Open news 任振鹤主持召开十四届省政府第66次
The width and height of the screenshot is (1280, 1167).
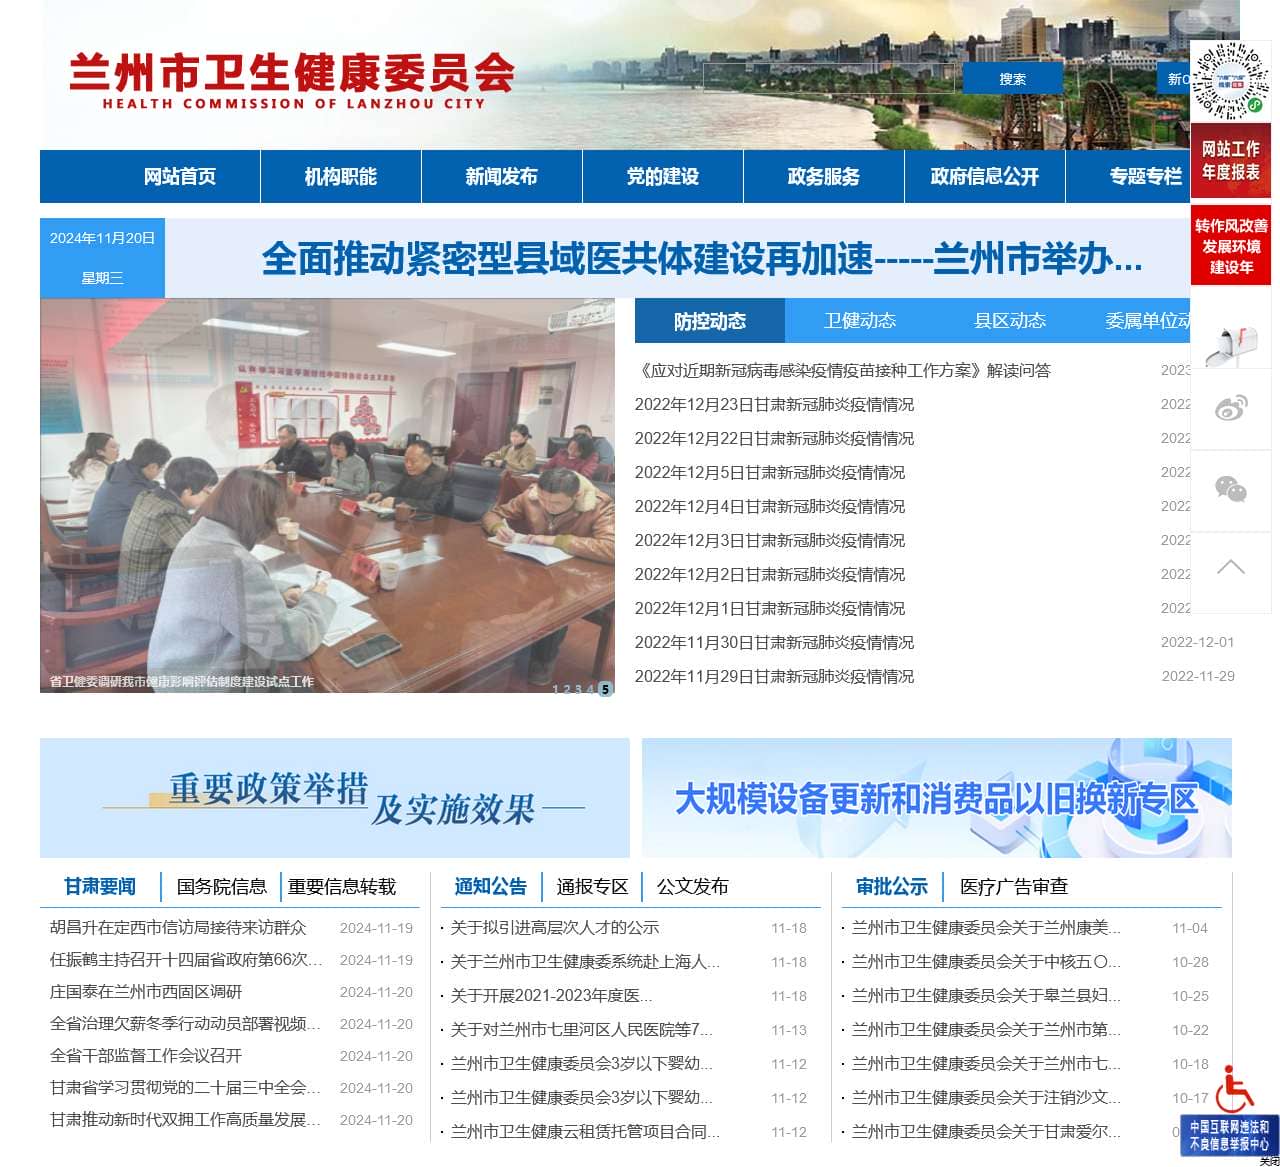[x=186, y=959]
